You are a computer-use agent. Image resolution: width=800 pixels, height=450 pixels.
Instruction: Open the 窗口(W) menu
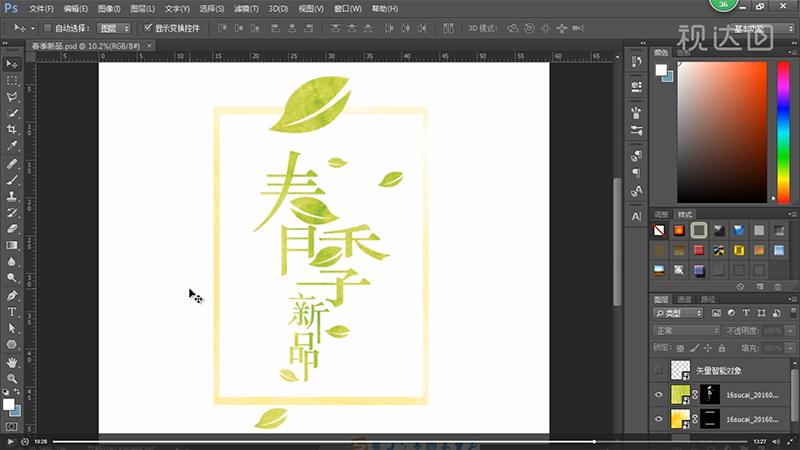click(347, 9)
